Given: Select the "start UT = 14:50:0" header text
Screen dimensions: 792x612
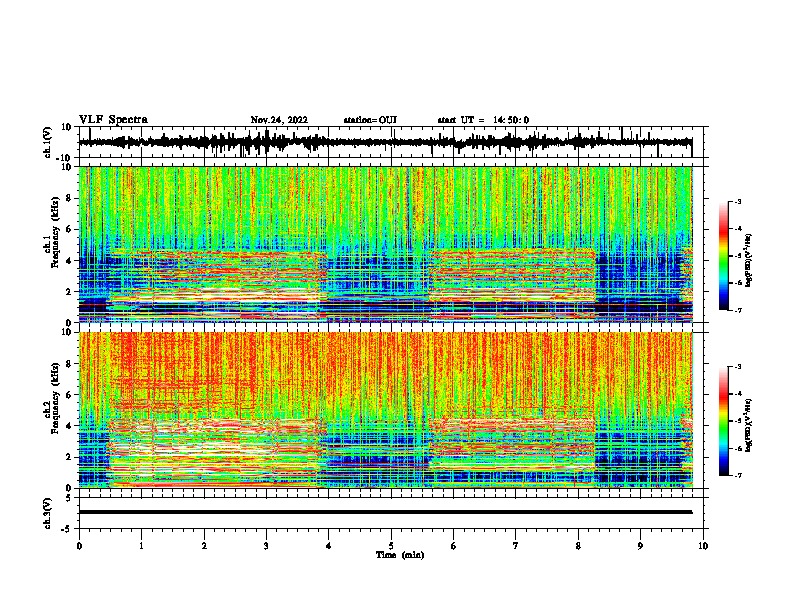Looking at the screenshot, I should pos(483,120).
